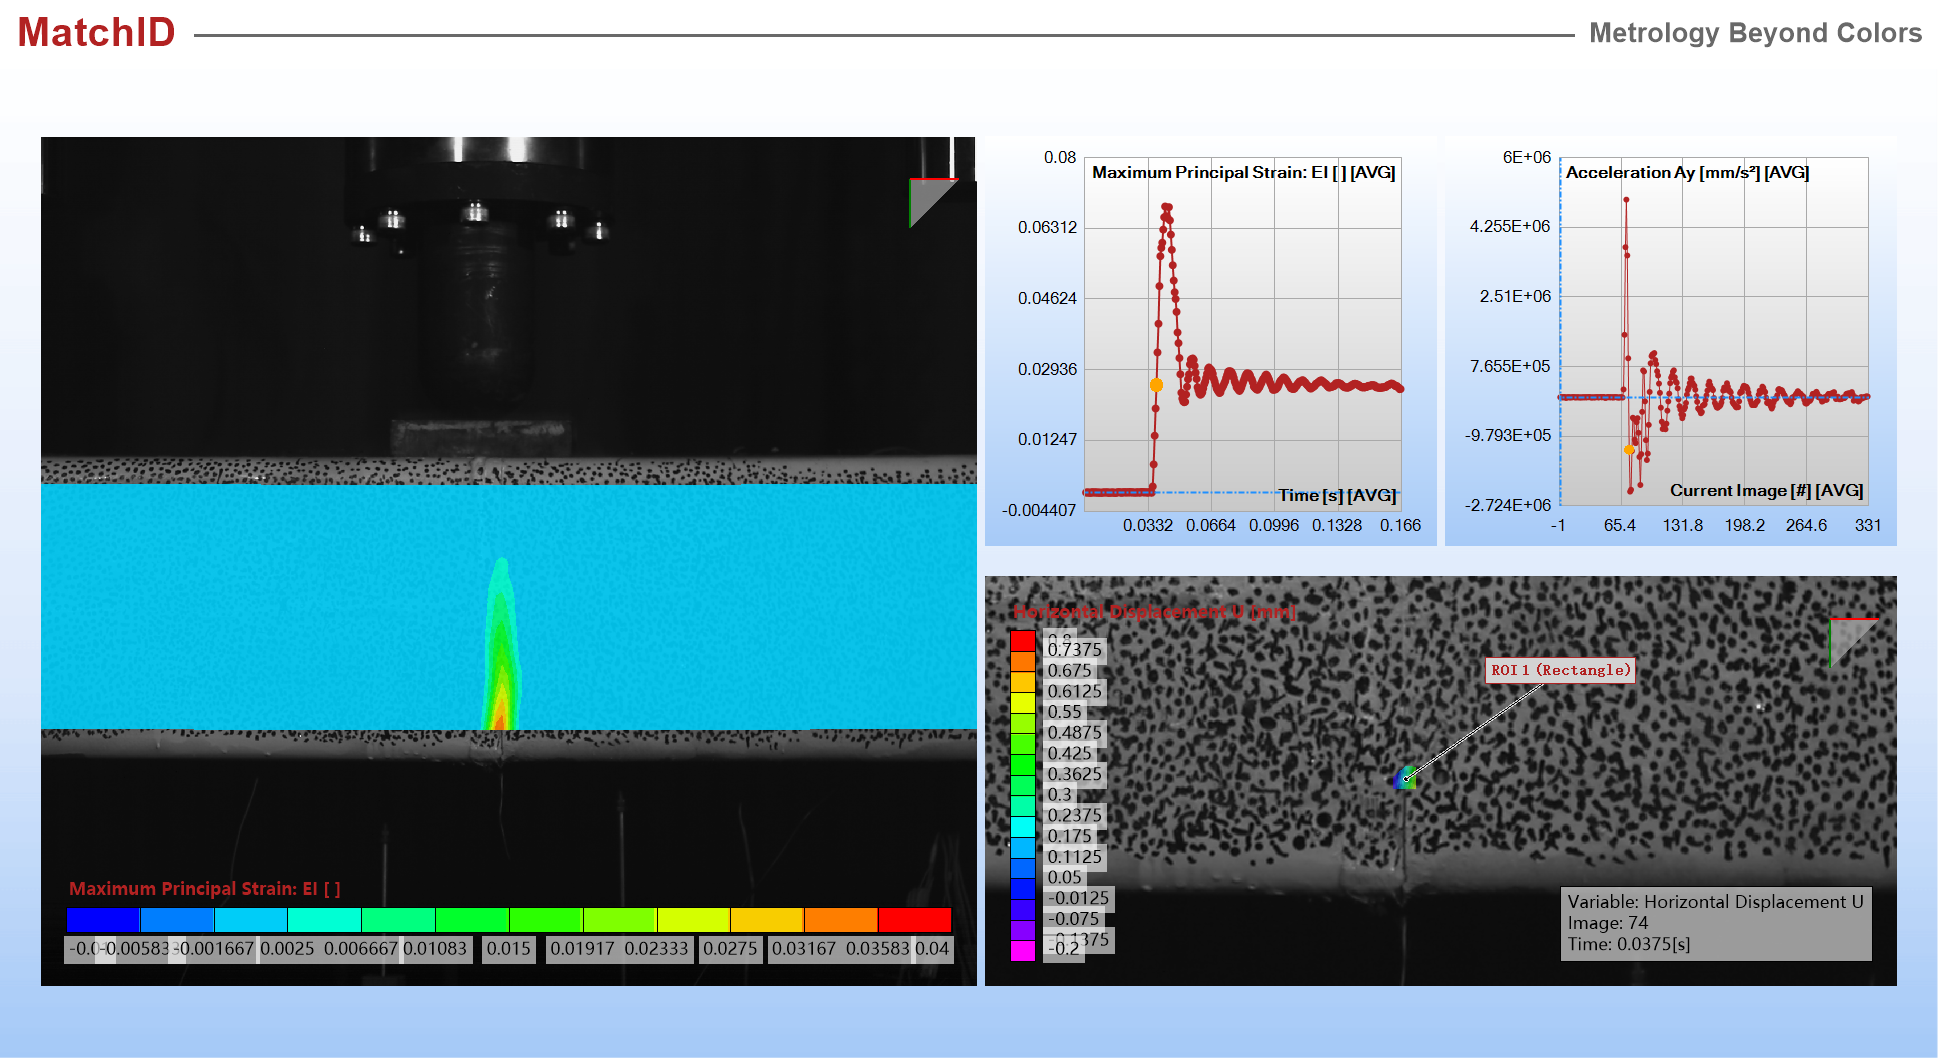Click the 0.1125 label in the displacement legend

click(1074, 857)
